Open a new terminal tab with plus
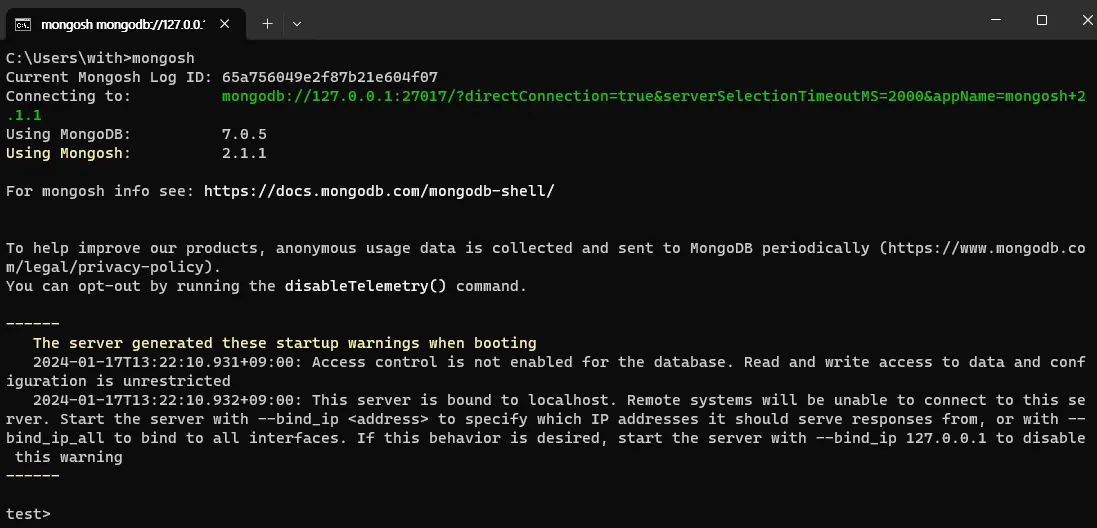This screenshot has height=528, width=1097. [267, 22]
